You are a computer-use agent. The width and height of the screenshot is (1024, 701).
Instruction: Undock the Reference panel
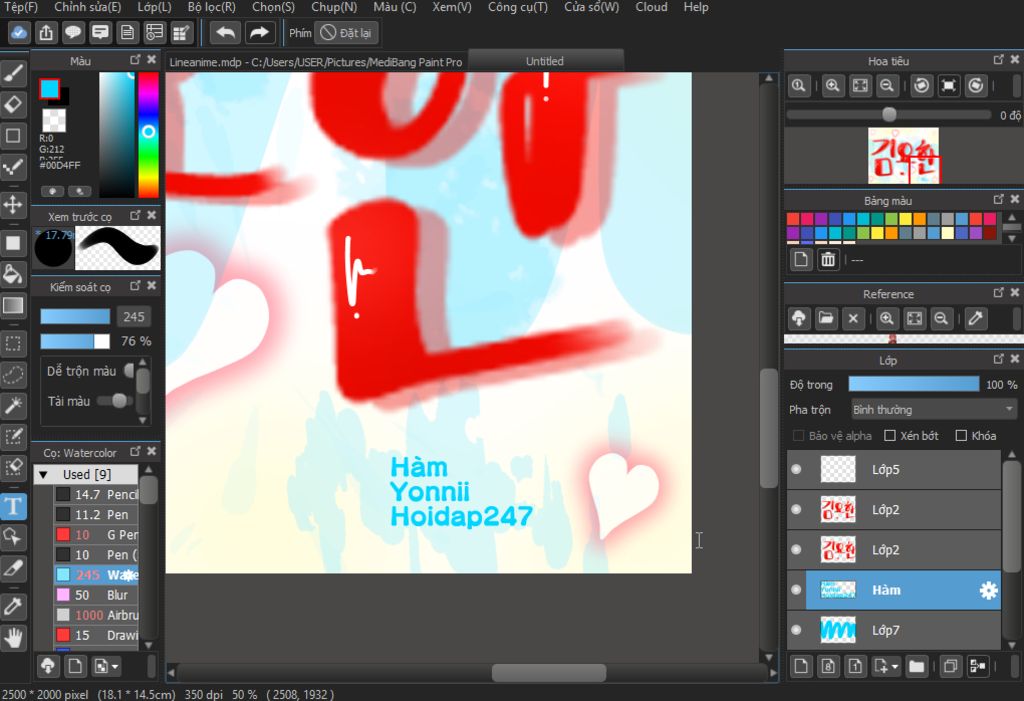999,293
